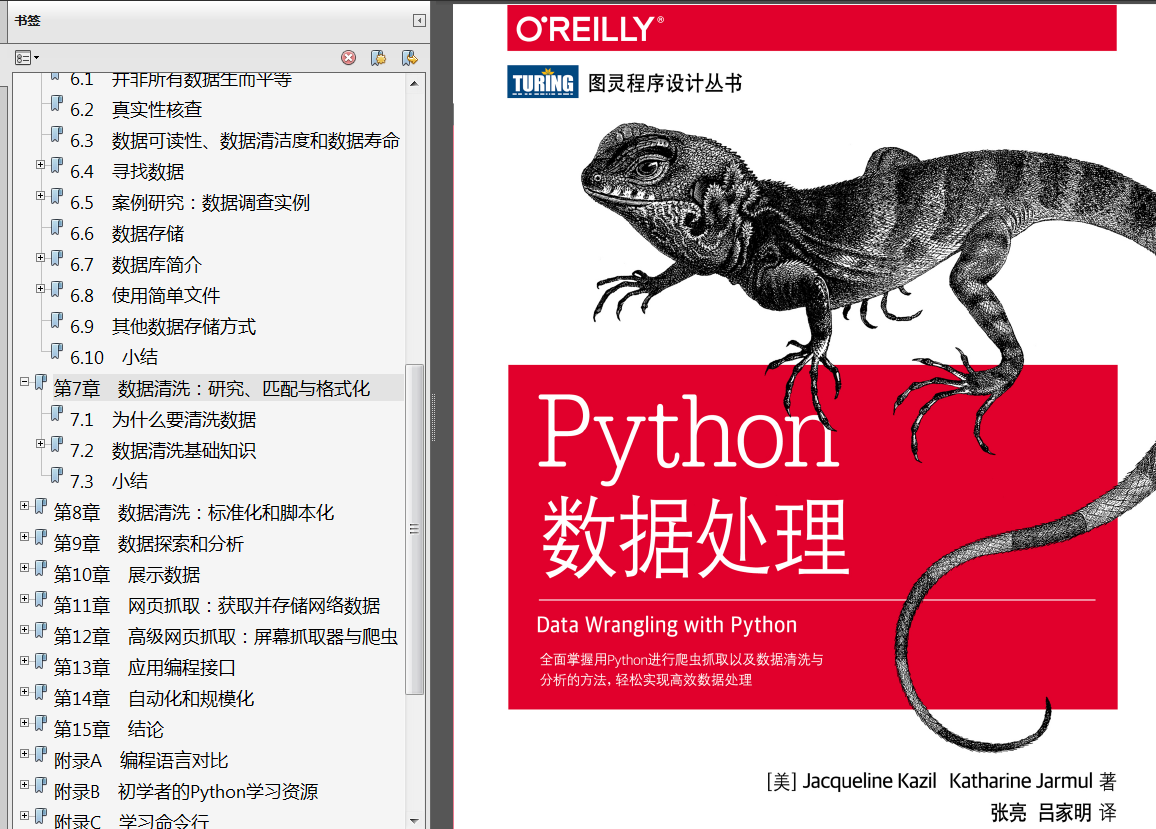Click bookmark icon beside 第9章 数据探索和分析
This screenshot has width=1156, height=829.
point(41,538)
